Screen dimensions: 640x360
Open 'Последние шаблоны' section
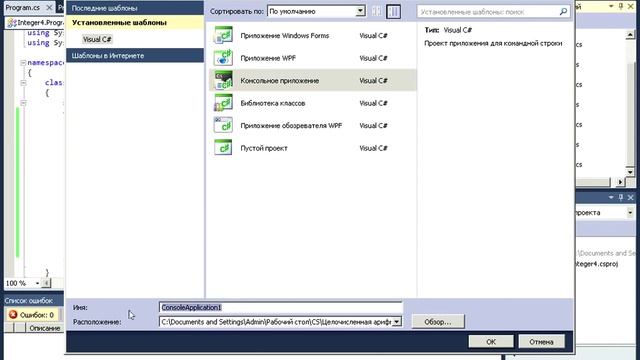coord(135,8)
